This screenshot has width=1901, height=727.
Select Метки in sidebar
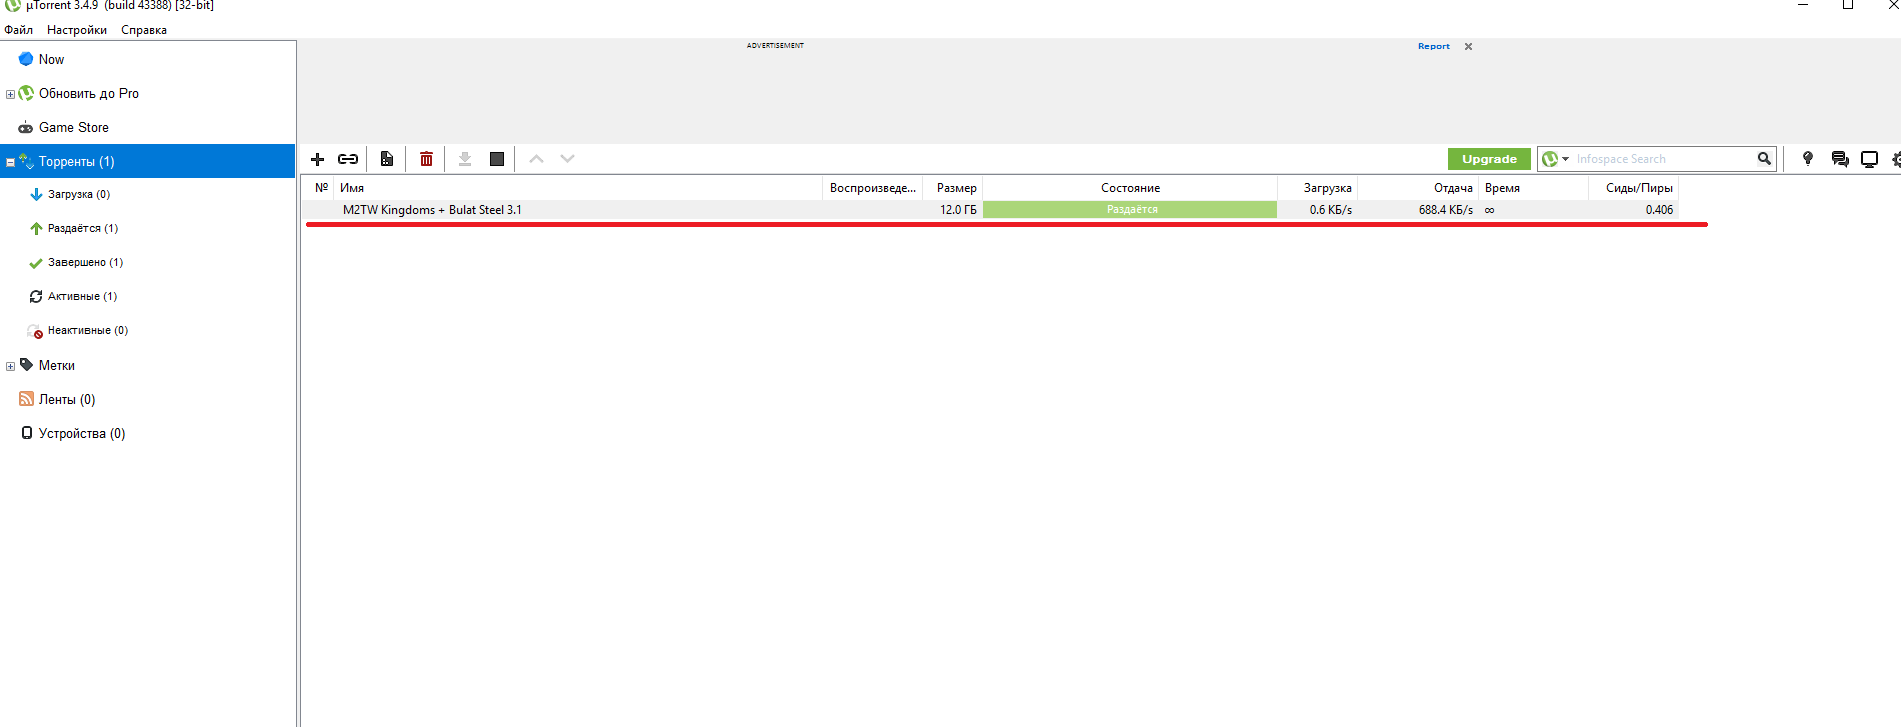[56, 365]
